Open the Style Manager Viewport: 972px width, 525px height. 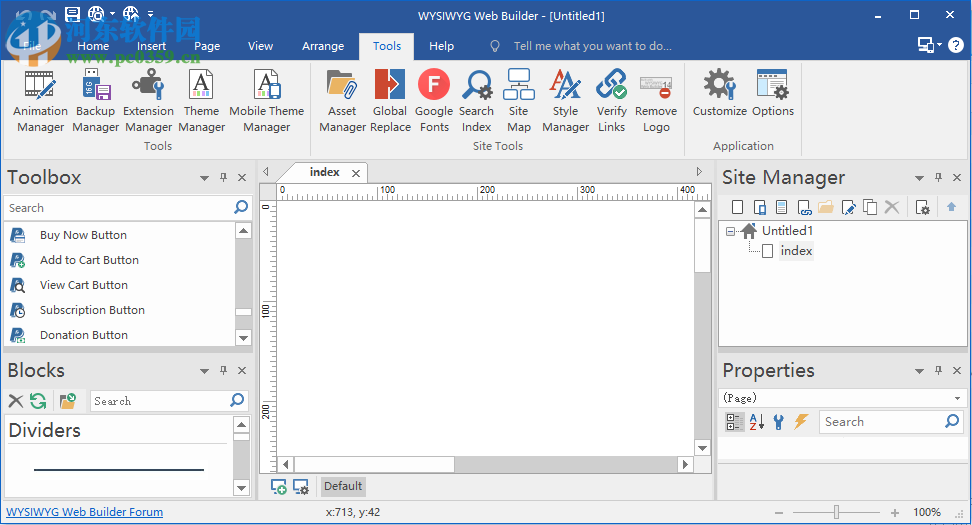565,101
